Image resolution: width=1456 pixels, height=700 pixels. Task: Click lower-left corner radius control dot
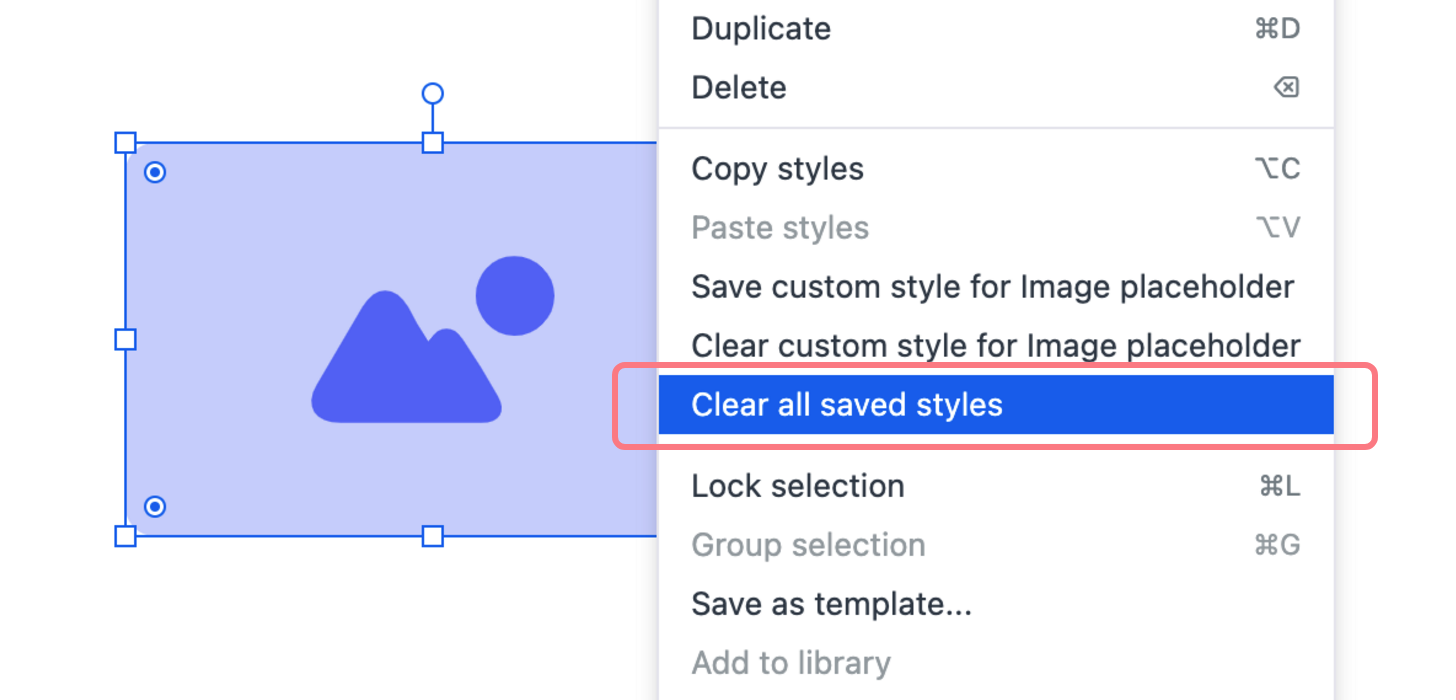[155, 506]
